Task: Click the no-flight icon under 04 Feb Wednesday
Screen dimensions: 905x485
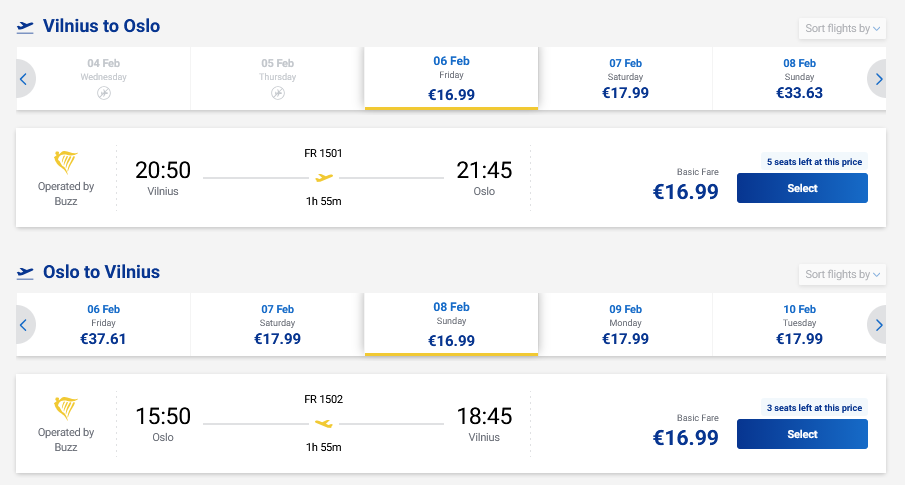Action: (x=104, y=93)
